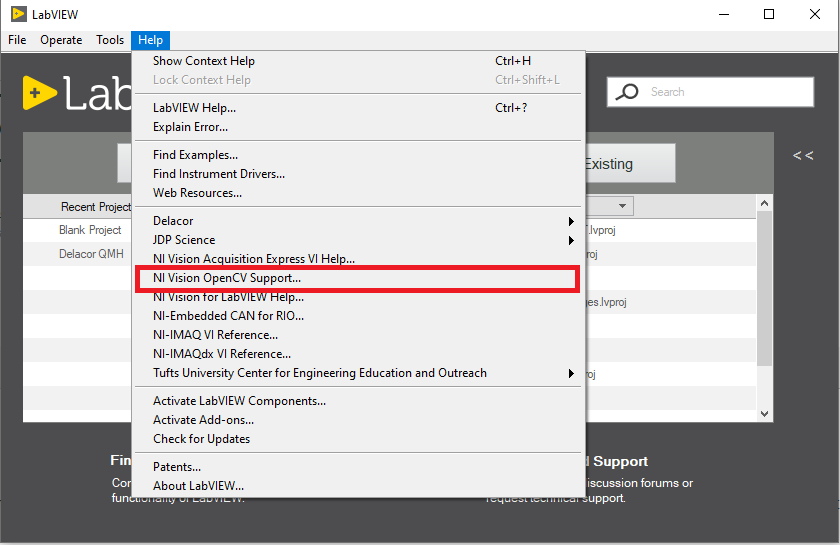Minimize the LabVIEW window
This screenshot has height=545, width=840.
click(724, 14)
